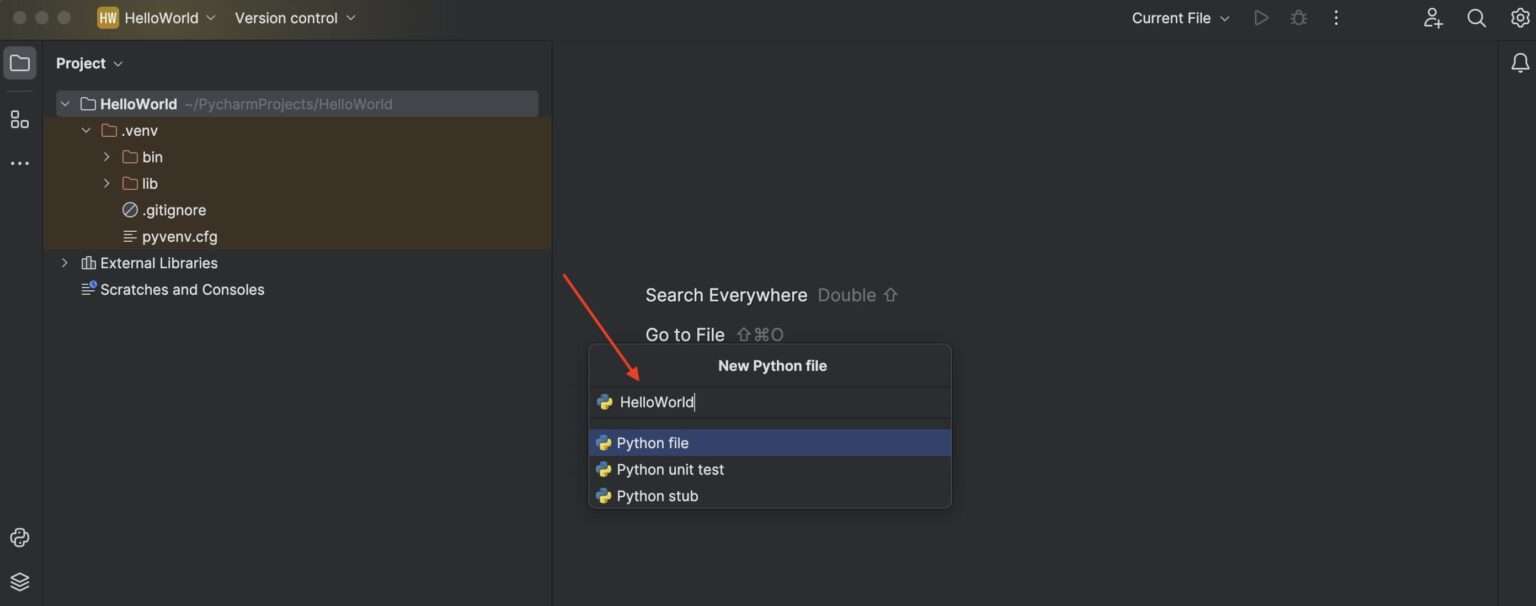Click the HelloWorld filename input field
The width and height of the screenshot is (1536, 606).
[x=770, y=402]
